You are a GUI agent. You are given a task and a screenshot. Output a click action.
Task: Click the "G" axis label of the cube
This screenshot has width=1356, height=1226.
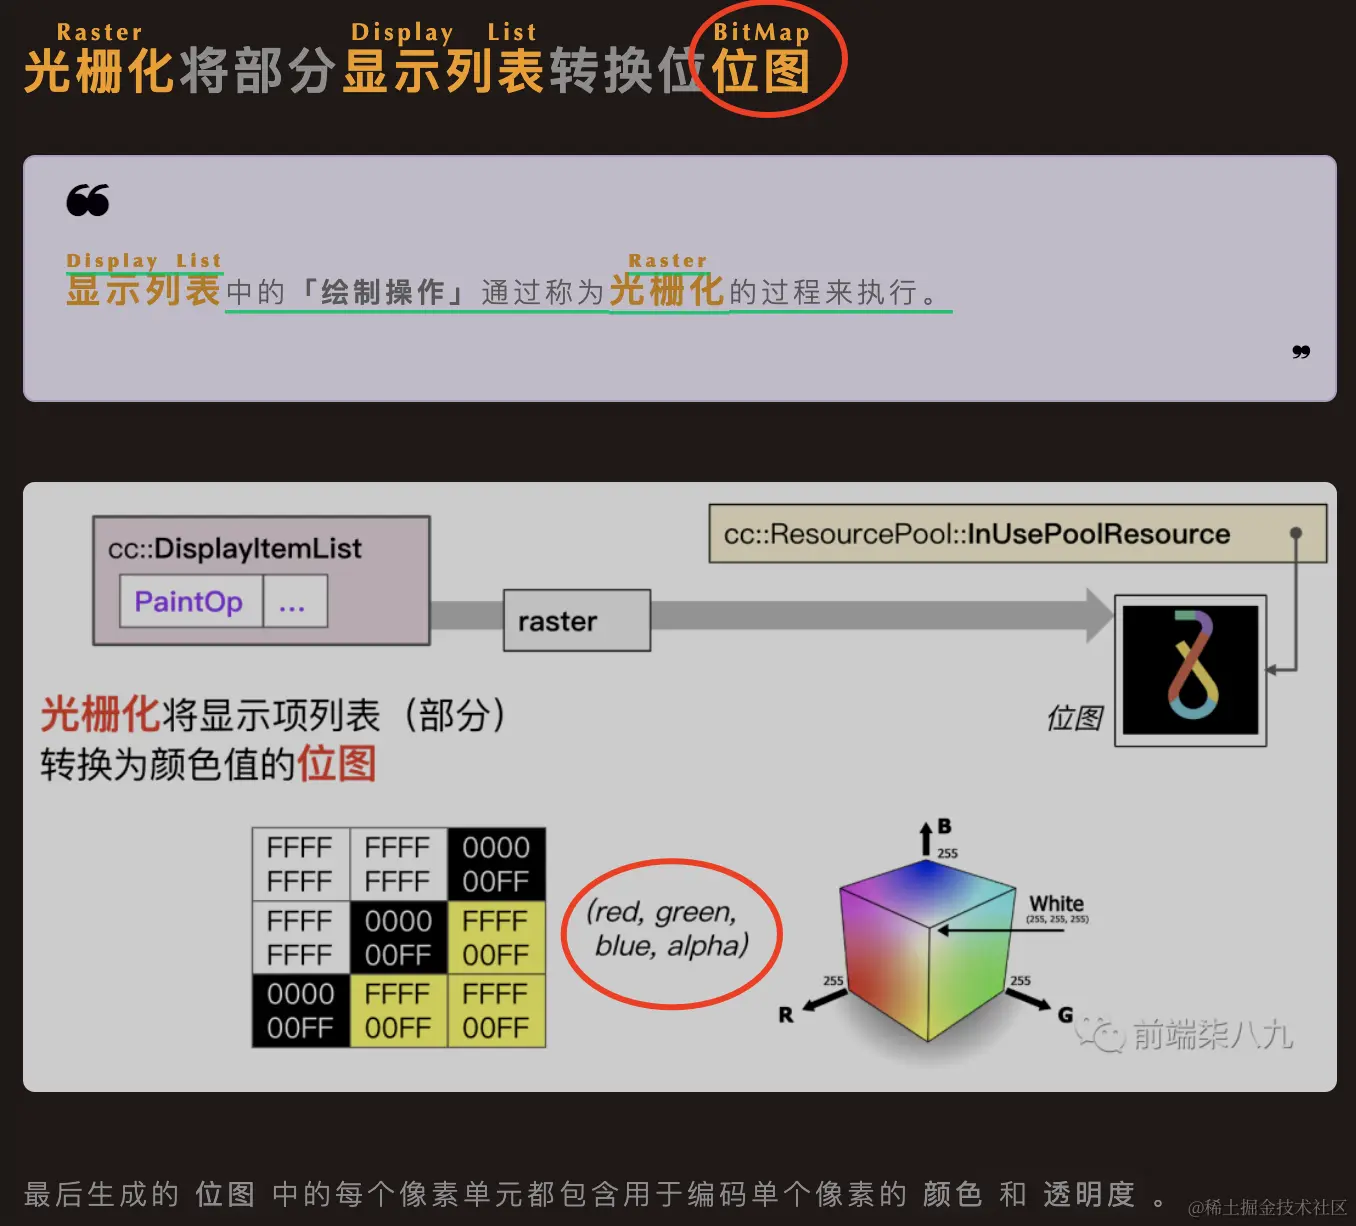[x=1066, y=1015]
